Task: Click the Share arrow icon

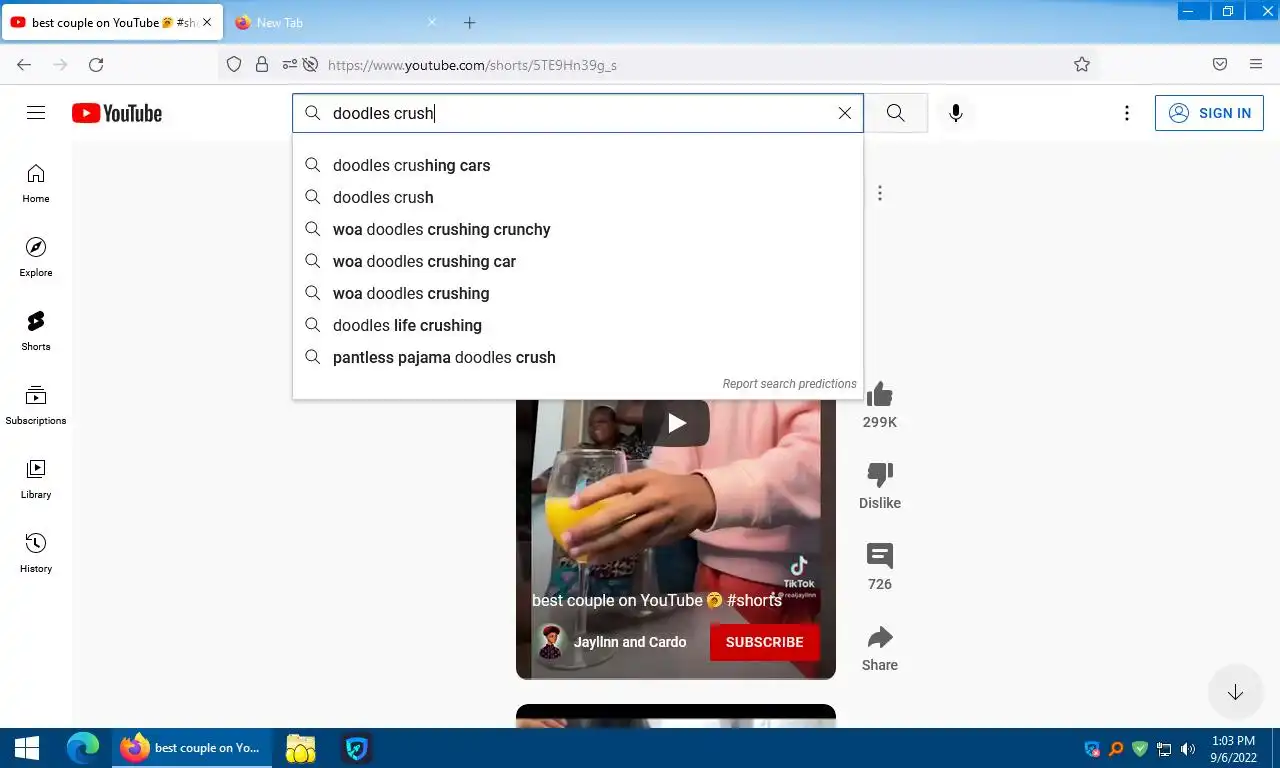Action: (x=880, y=637)
